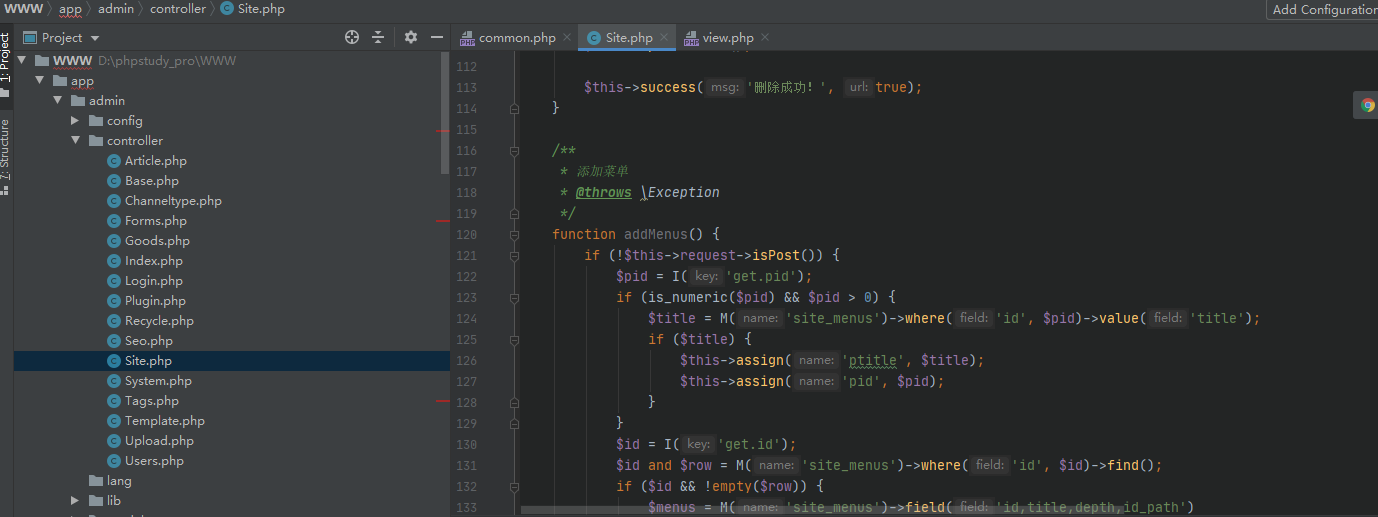This screenshot has height=517, width=1378.
Task: Fold the doc comment at line 116
Action: point(514,151)
